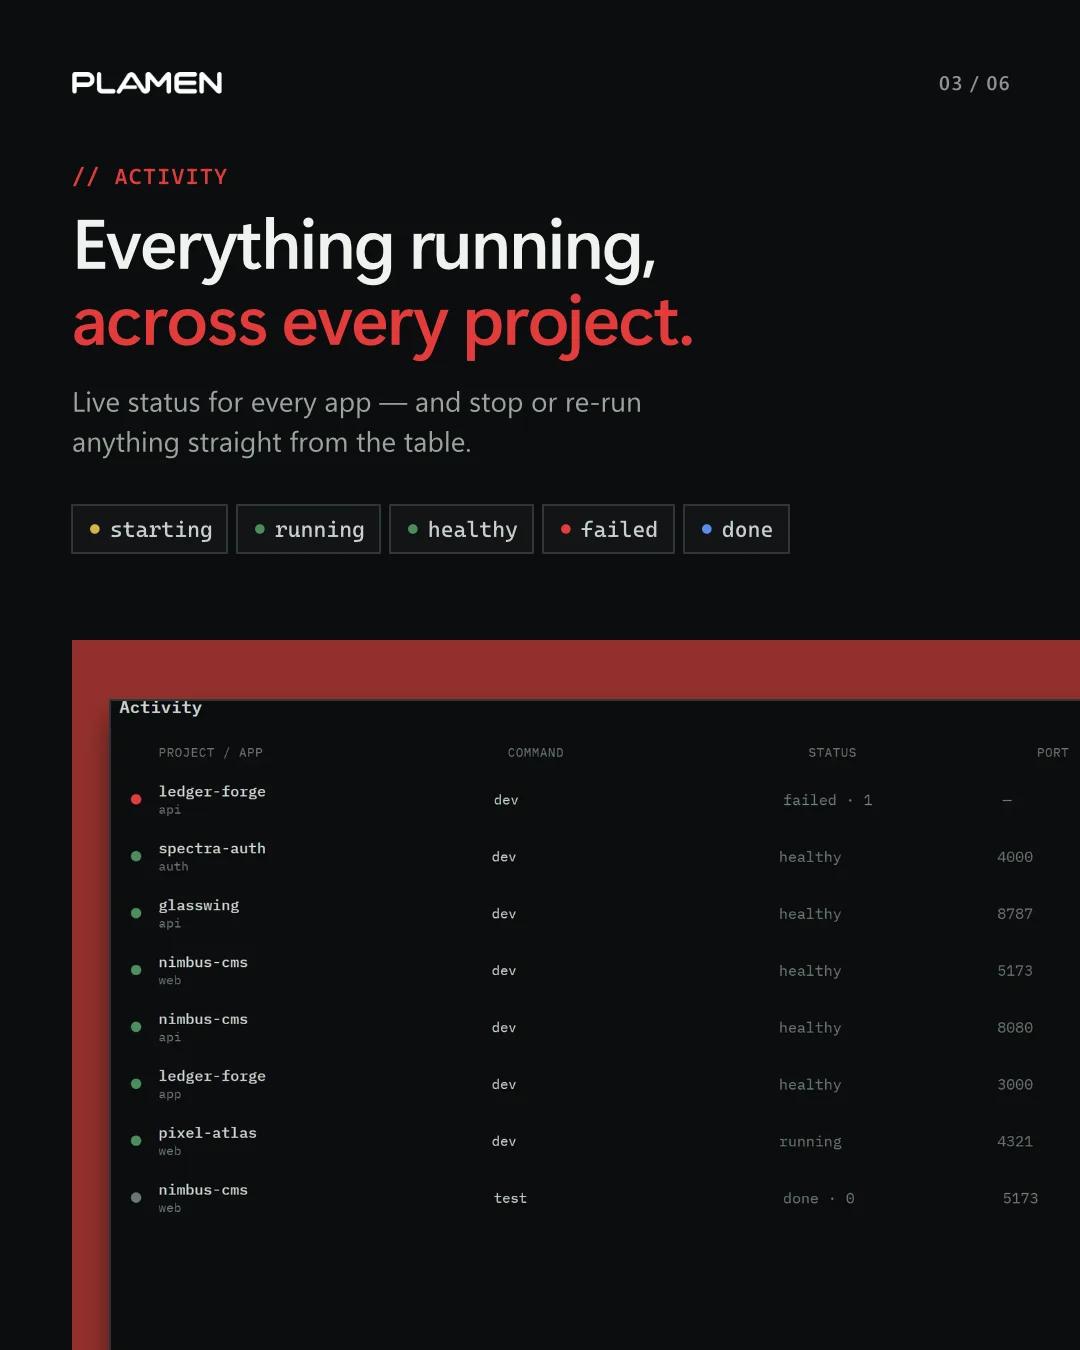Click the 'done · 0' status cell
This screenshot has width=1080, height=1350.
pos(819,1198)
